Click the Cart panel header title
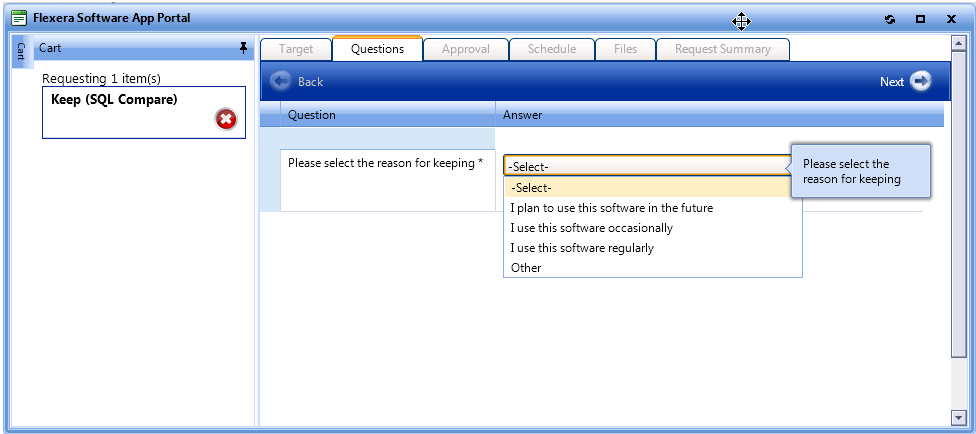 click(50, 47)
